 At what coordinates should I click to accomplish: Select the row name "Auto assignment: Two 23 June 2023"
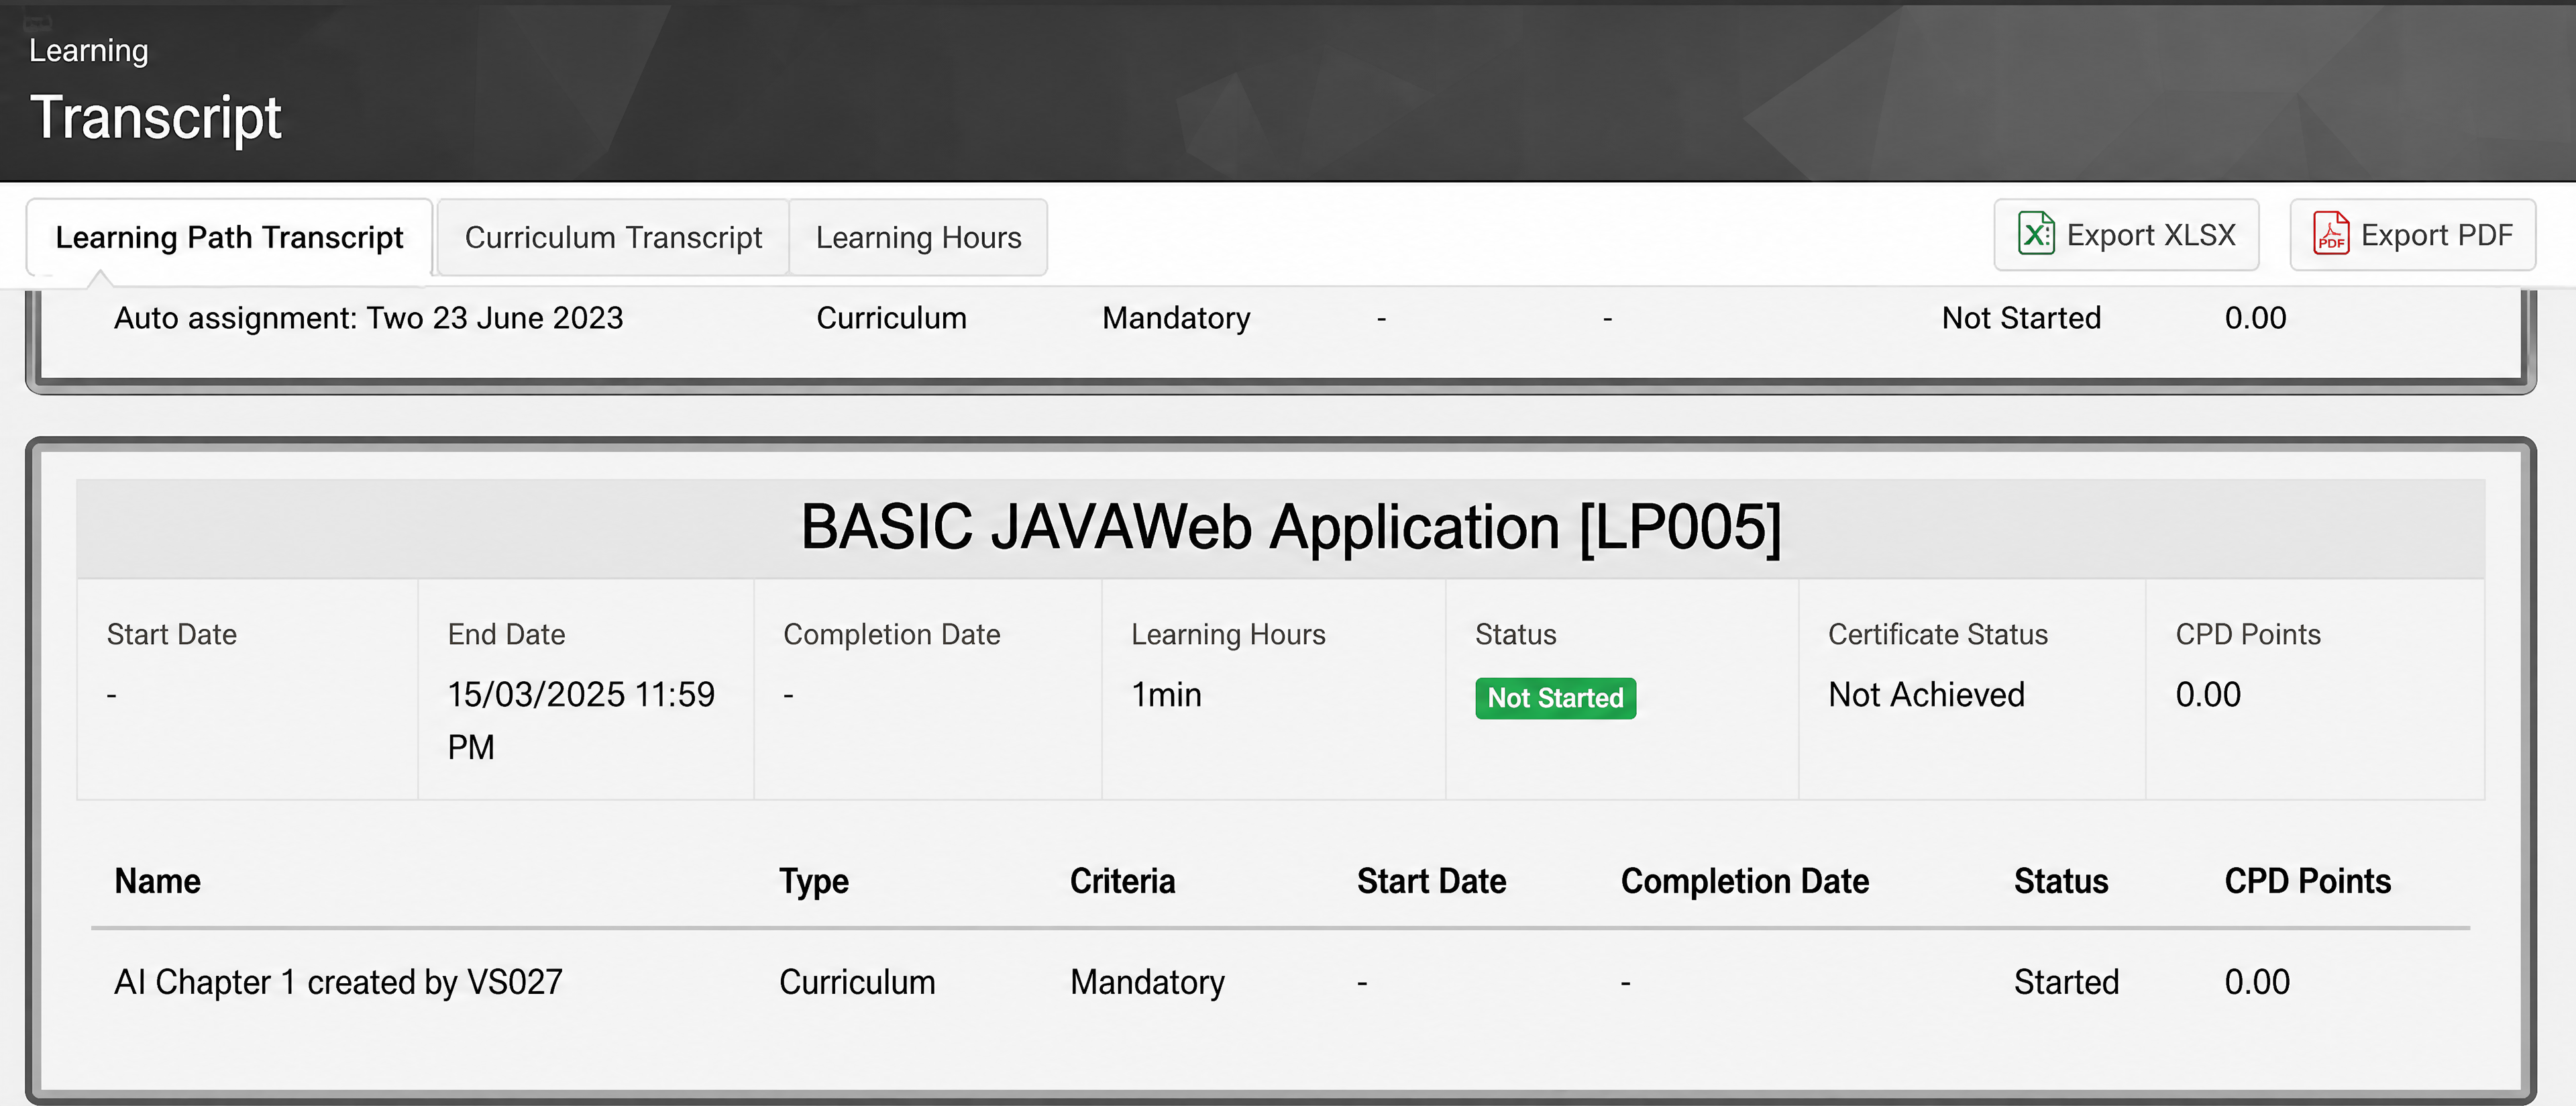(x=369, y=318)
